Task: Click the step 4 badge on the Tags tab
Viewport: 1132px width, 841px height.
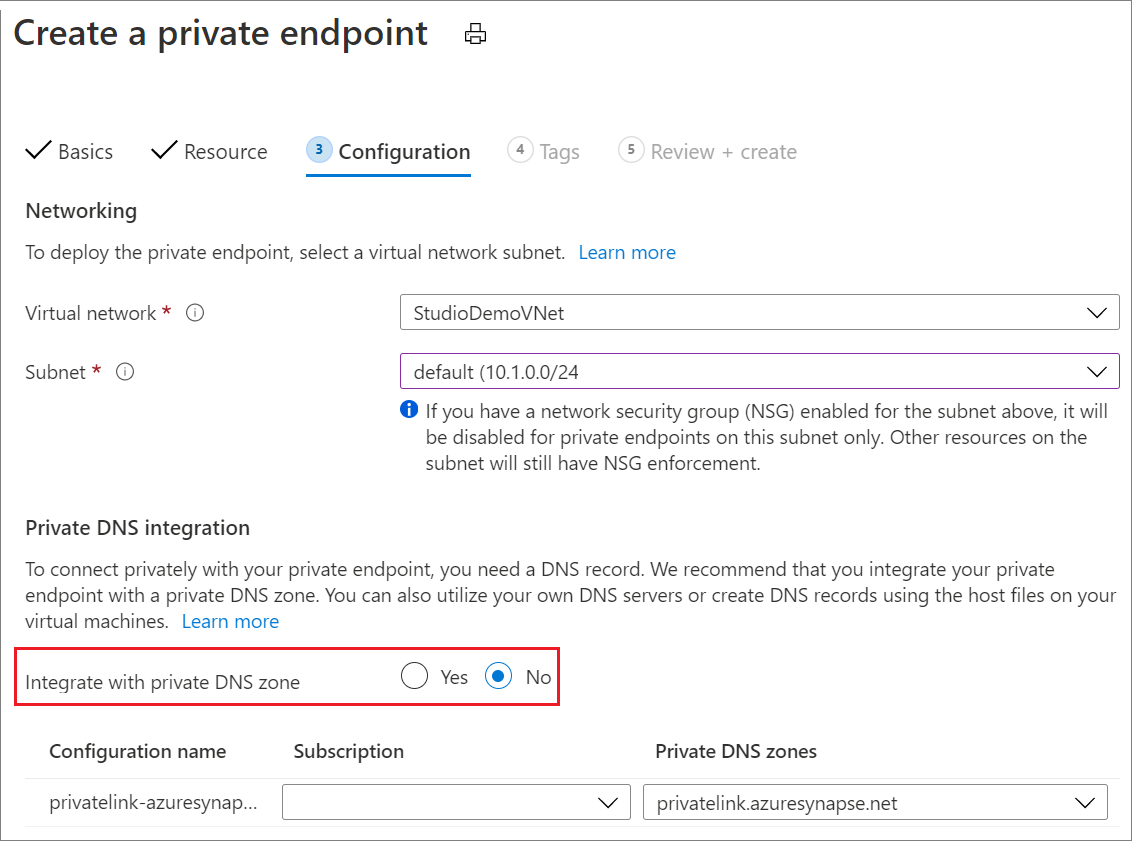Action: pos(520,150)
